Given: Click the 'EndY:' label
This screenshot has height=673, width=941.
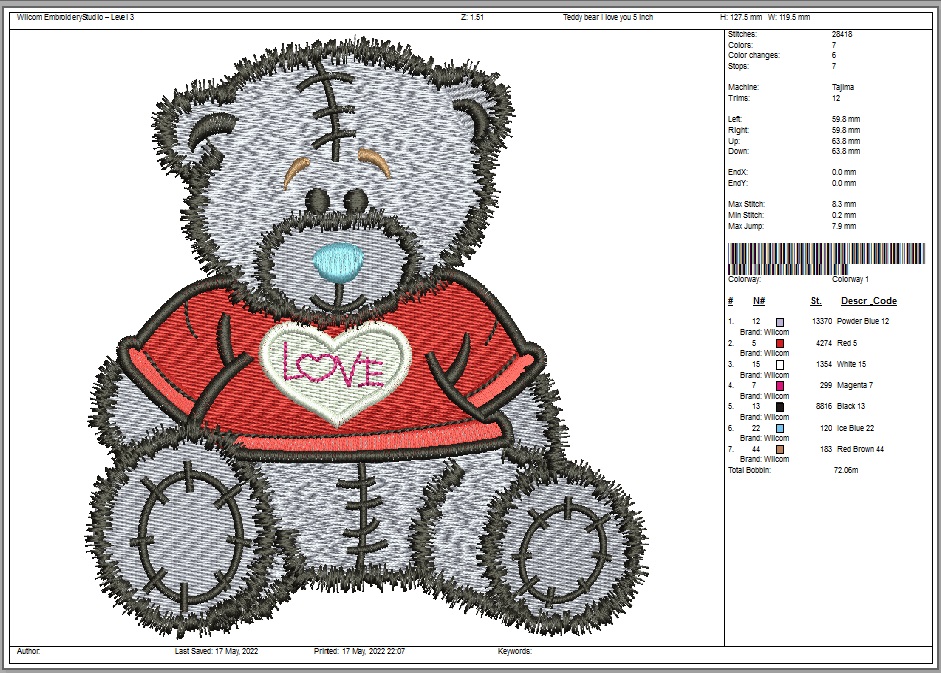Looking at the screenshot, I should pyautogui.click(x=738, y=183).
